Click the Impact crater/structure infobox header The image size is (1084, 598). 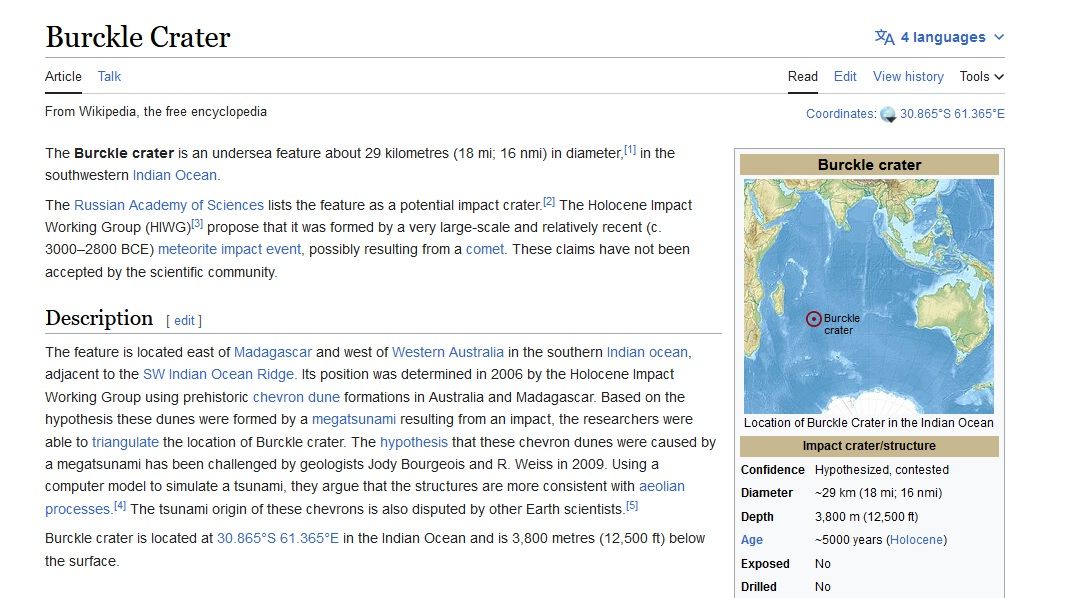[869, 447]
